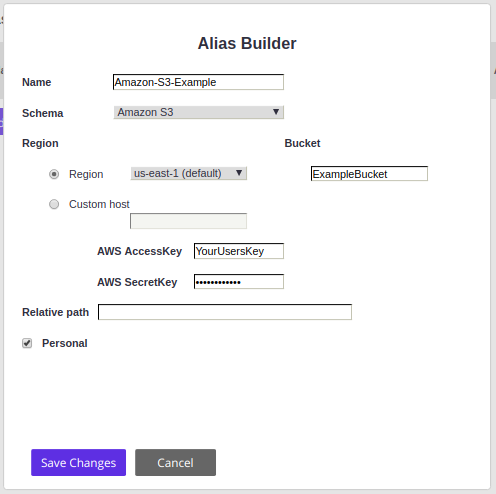Click the Custom host text field
The width and height of the screenshot is (496, 494).
[188, 221]
